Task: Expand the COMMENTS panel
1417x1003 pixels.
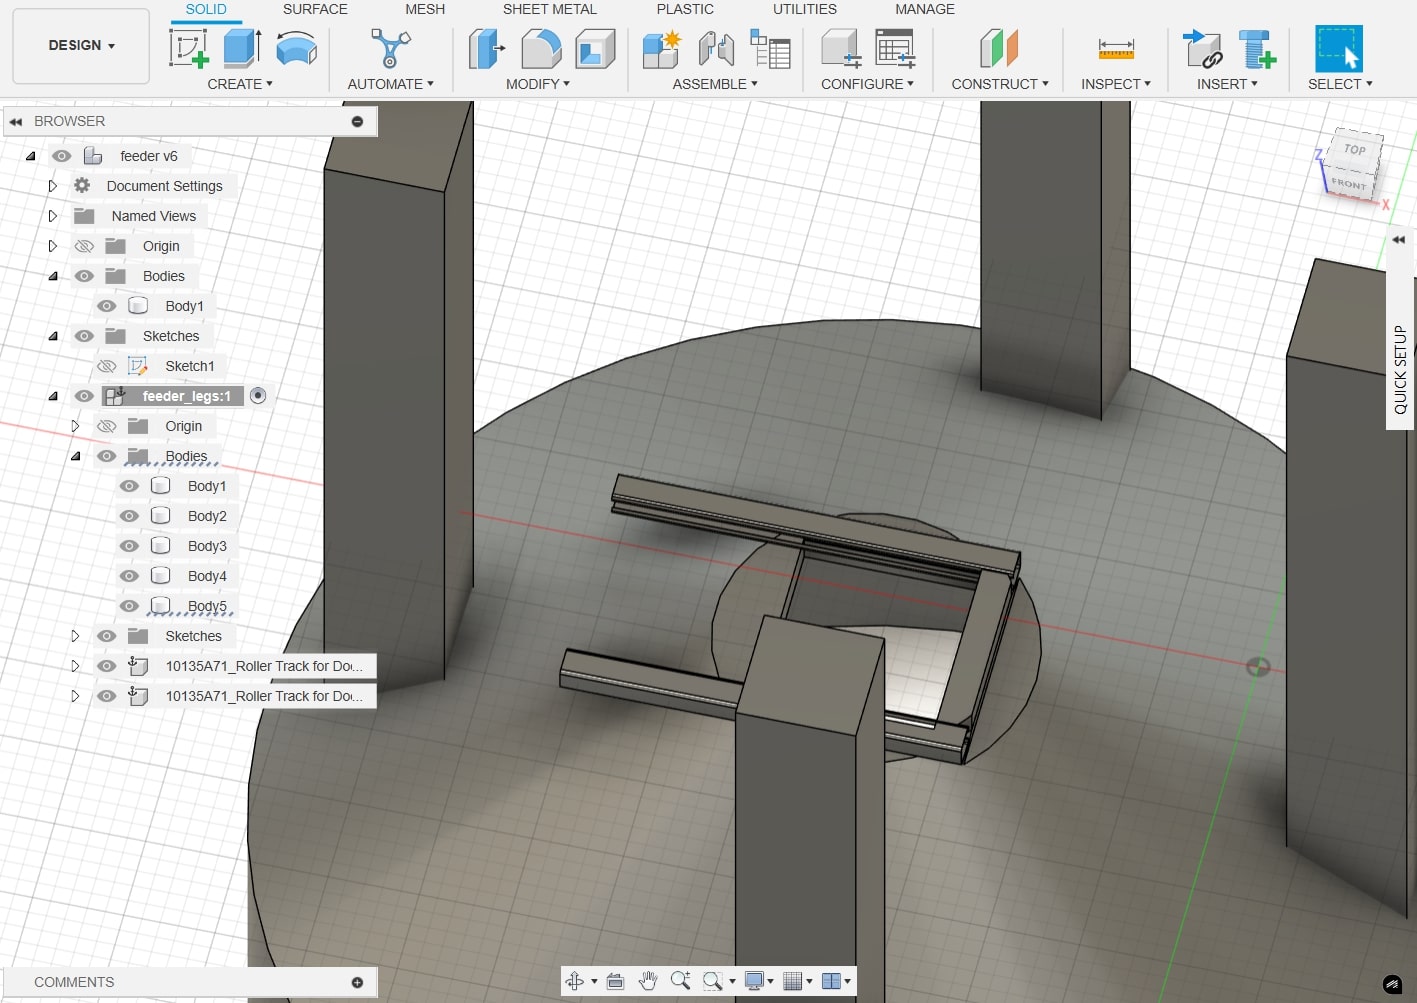Action: tap(357, 982)
